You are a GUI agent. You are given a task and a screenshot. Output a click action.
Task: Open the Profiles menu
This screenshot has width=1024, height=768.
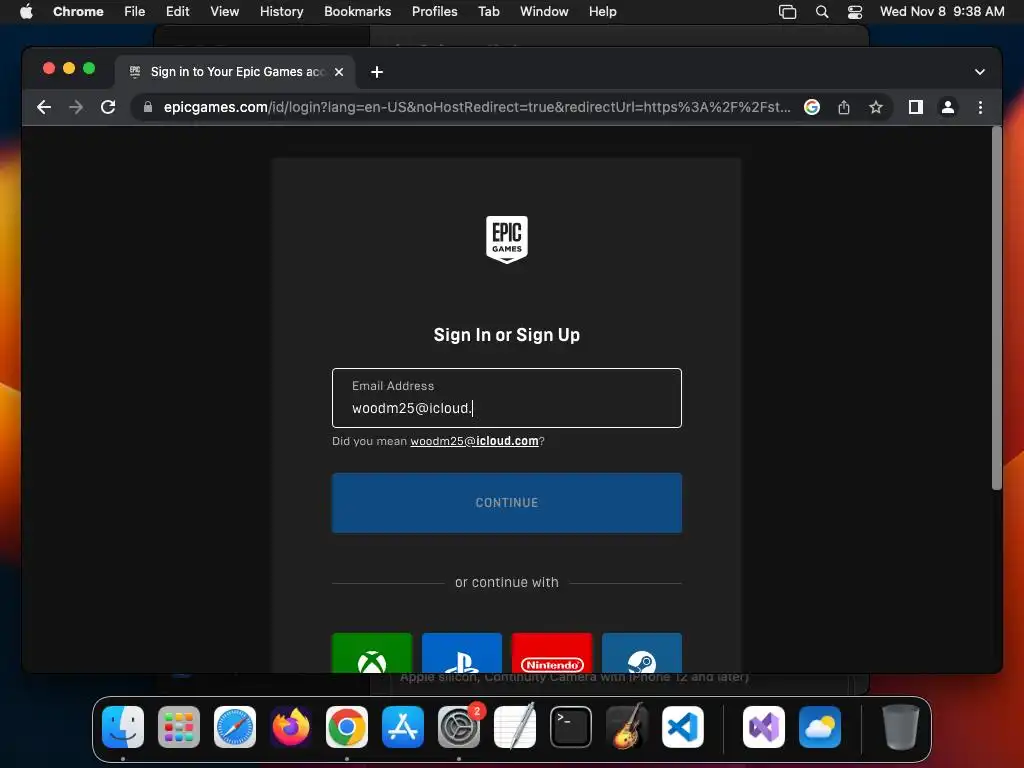tap(434, 12)
